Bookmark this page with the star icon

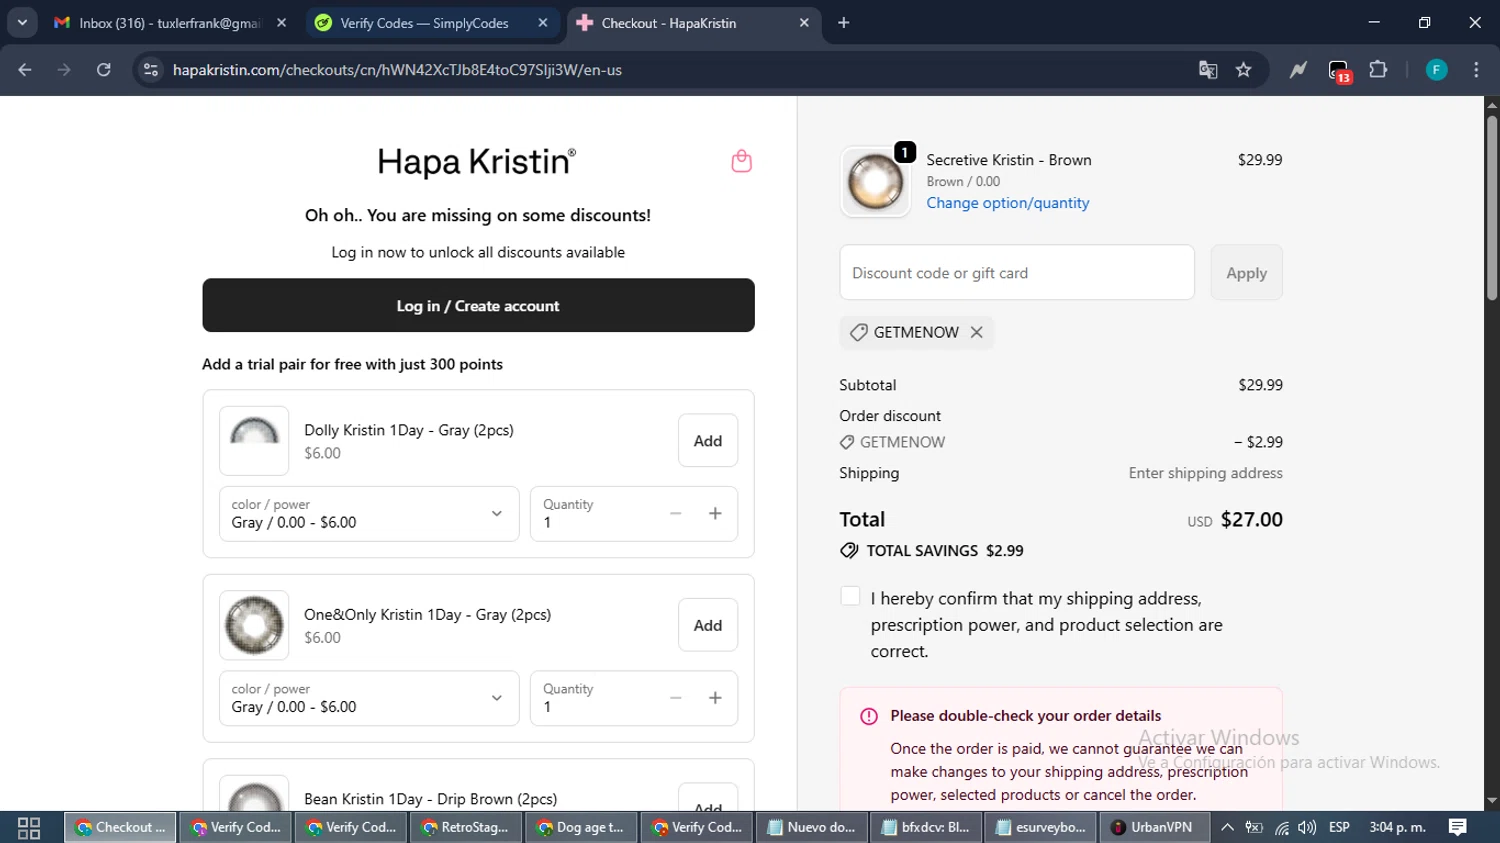(x=1243, y=70)
